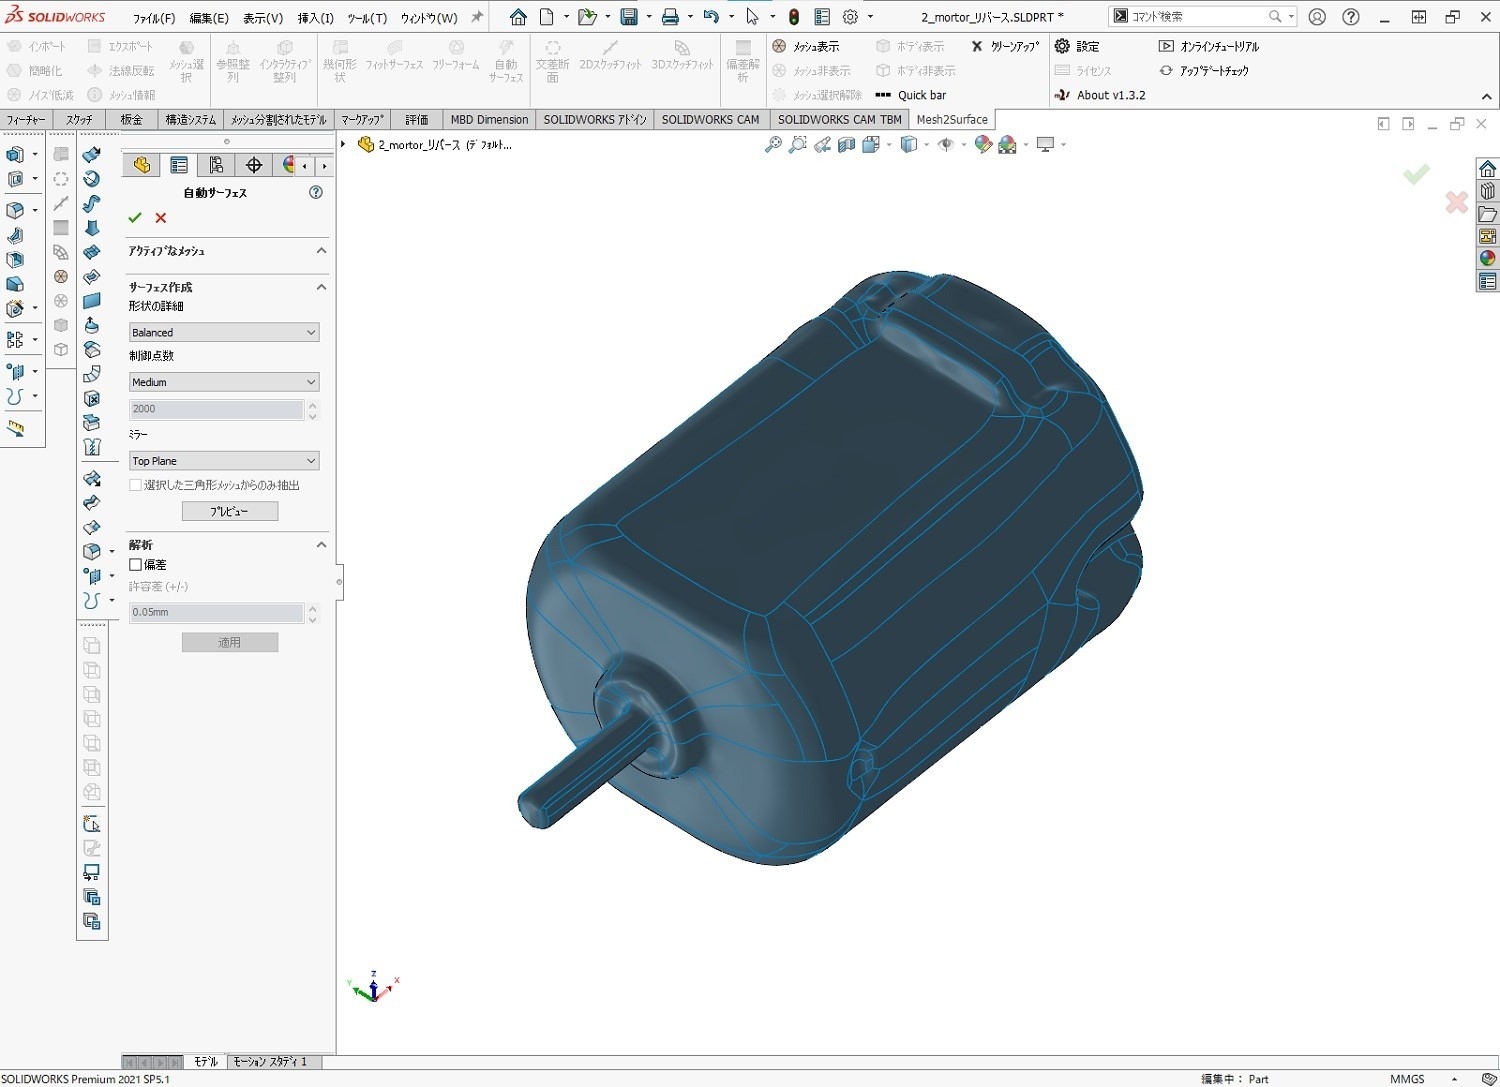The image size is (1500, 1087).
Task: Open the Medium control points dropdown
Action: click(224, 382)
